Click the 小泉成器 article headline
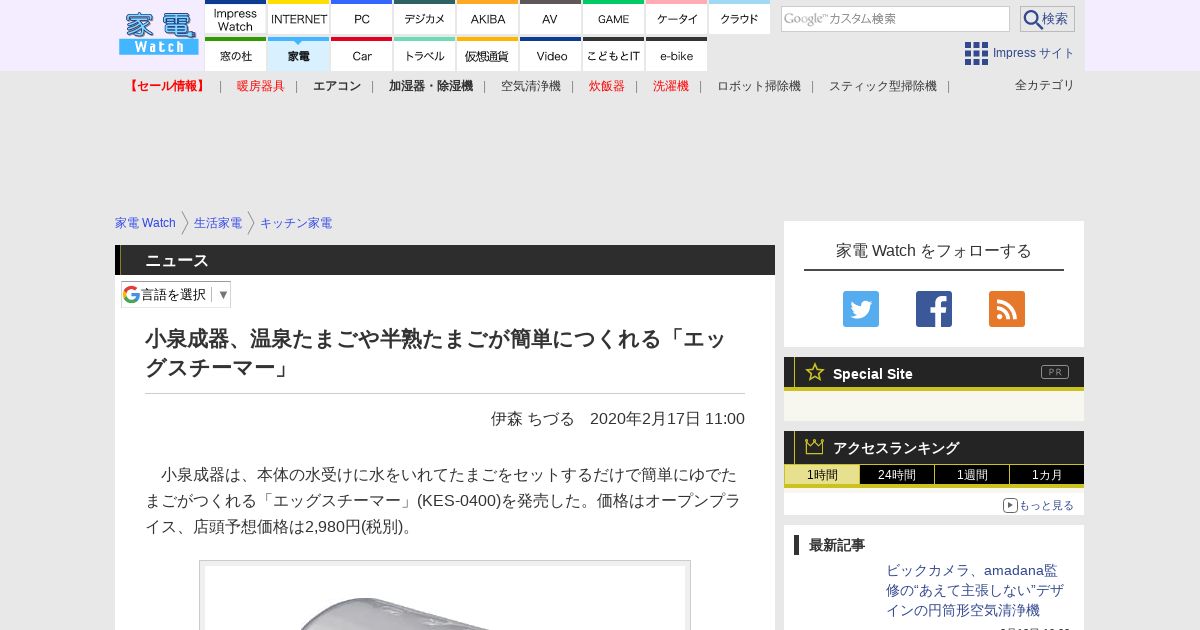This screenshot has width=1200, height=630. click(435, 353)
